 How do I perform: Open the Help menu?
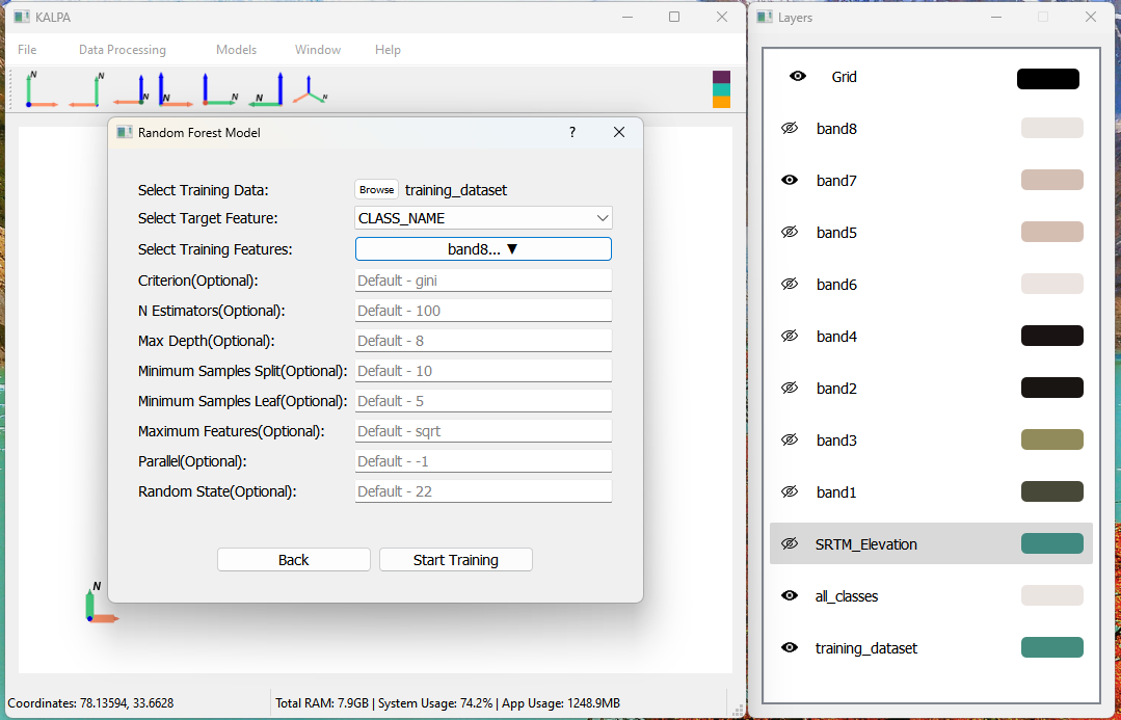point(388,49)
